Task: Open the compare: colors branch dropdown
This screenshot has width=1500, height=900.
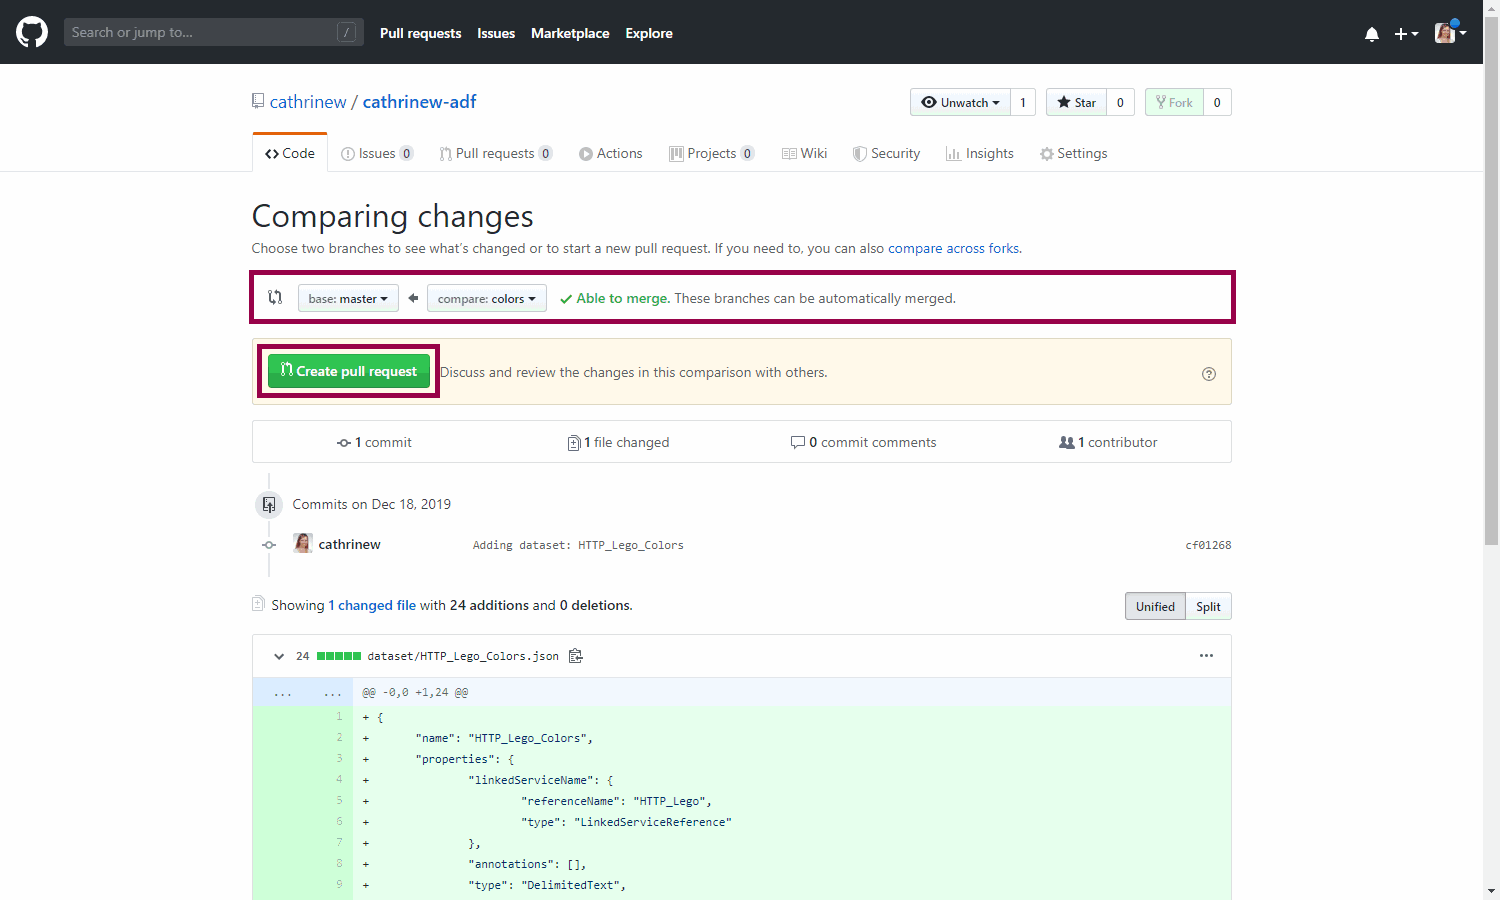Action: [x=487, y=298]
